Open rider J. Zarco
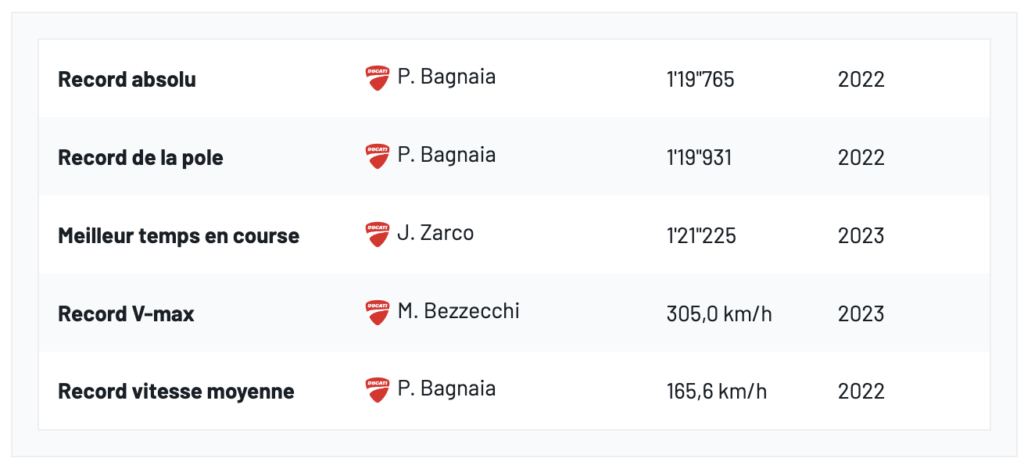This screenshot has height=469, width=1024. point(435,233)
